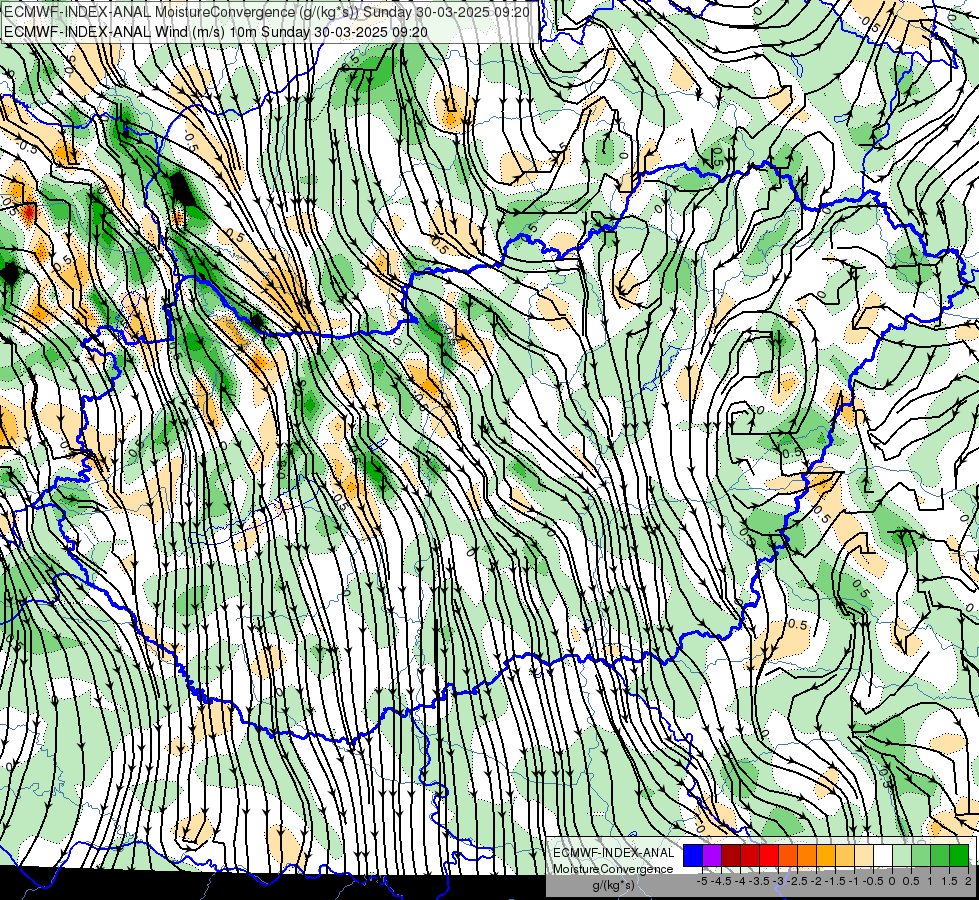This screenshot has height=900, width=979.
Task: Click the 2 tick label on legend
Action: (x=968, y=881)
